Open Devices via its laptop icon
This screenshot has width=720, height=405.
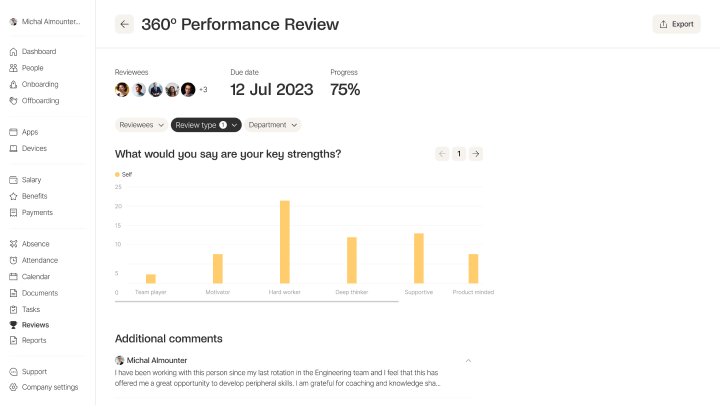coord(13,148)
